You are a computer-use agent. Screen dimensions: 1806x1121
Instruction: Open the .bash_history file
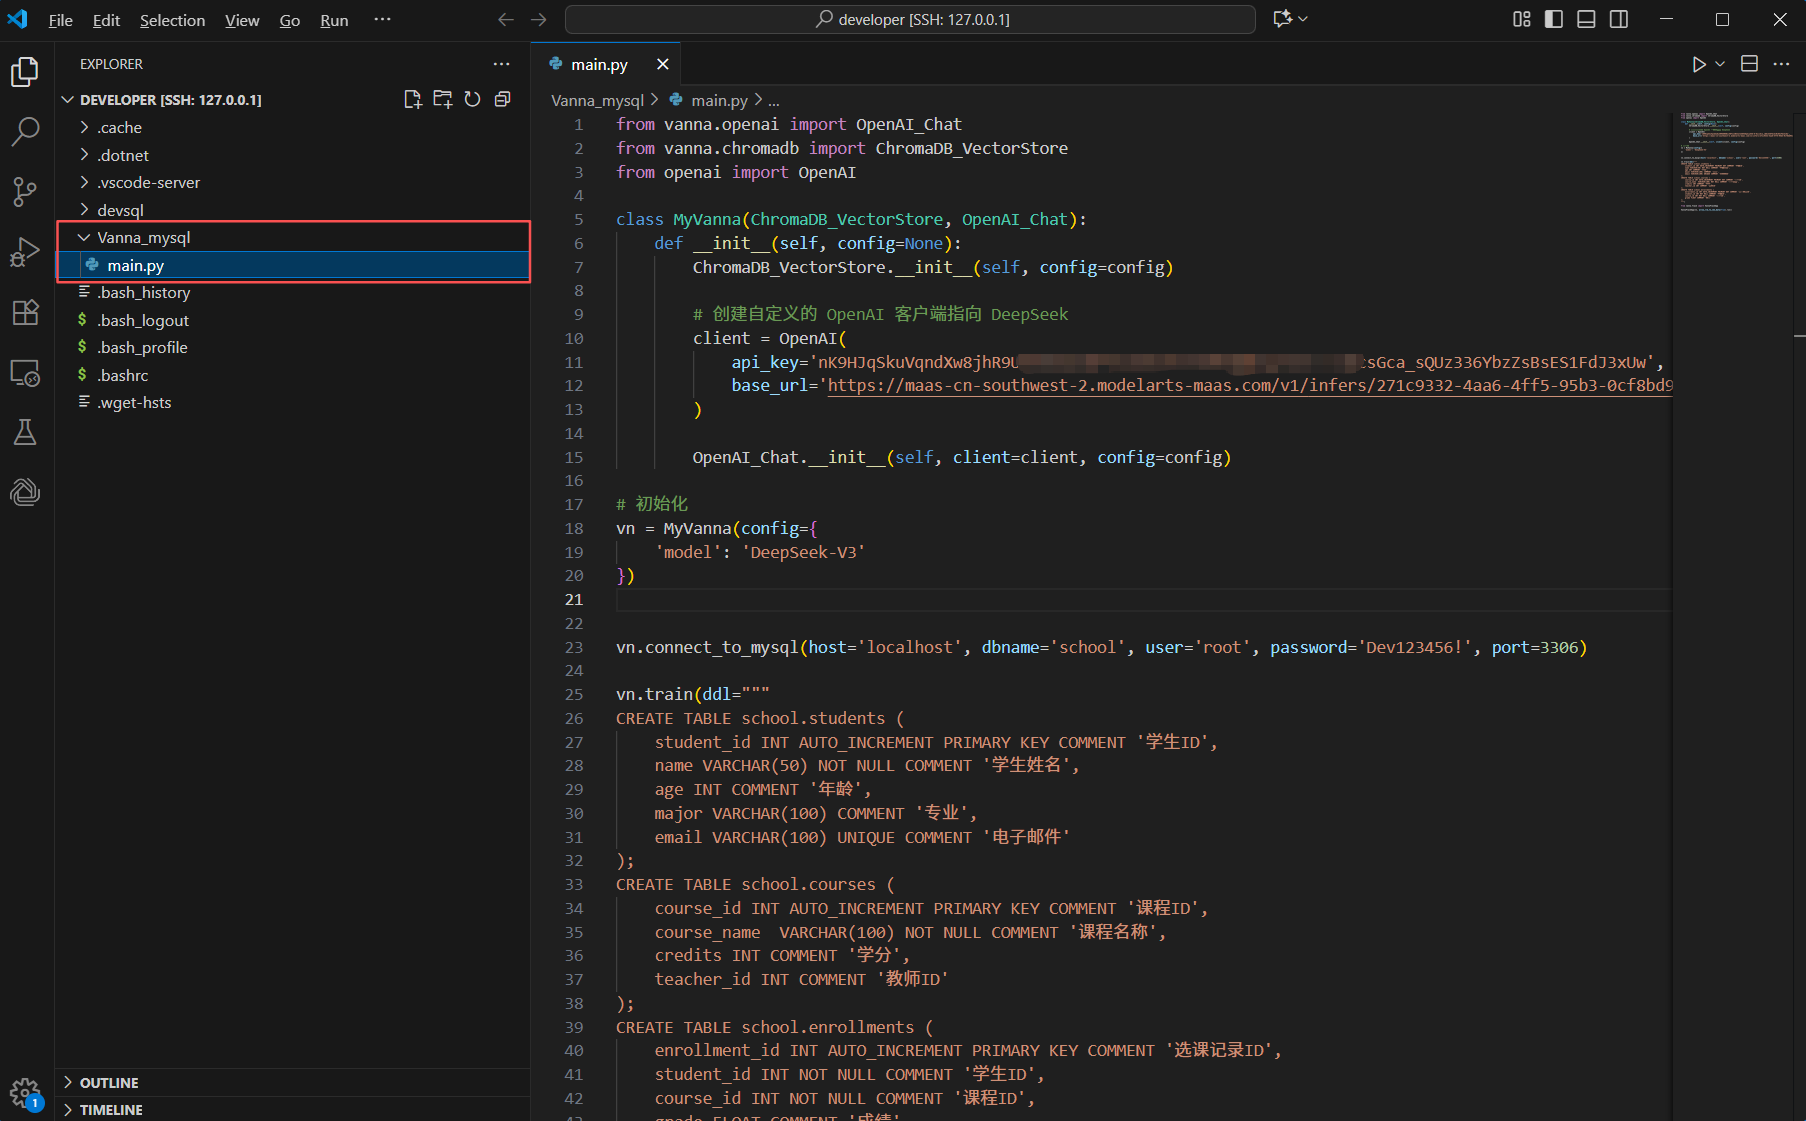tap(292, 292)
